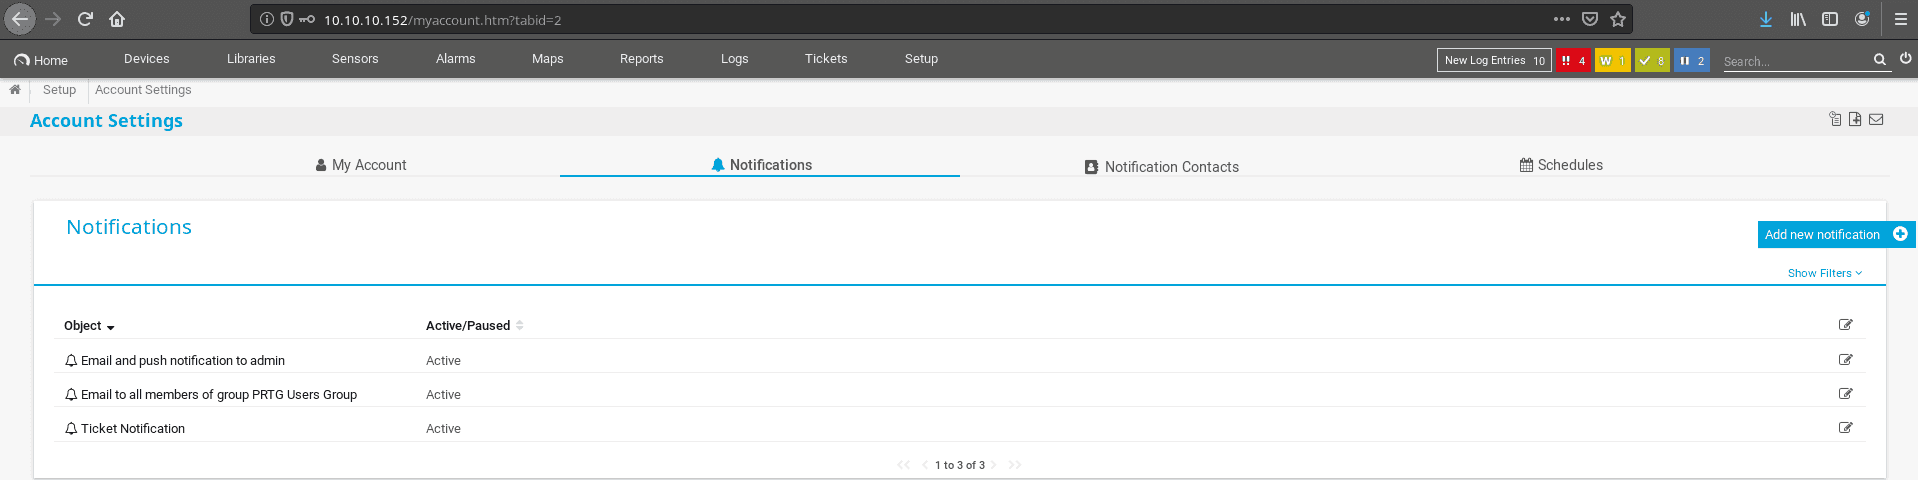Viewport: 1918px width, 480px height.
Task: Go to PRTG Home
Action: point(41,60)
